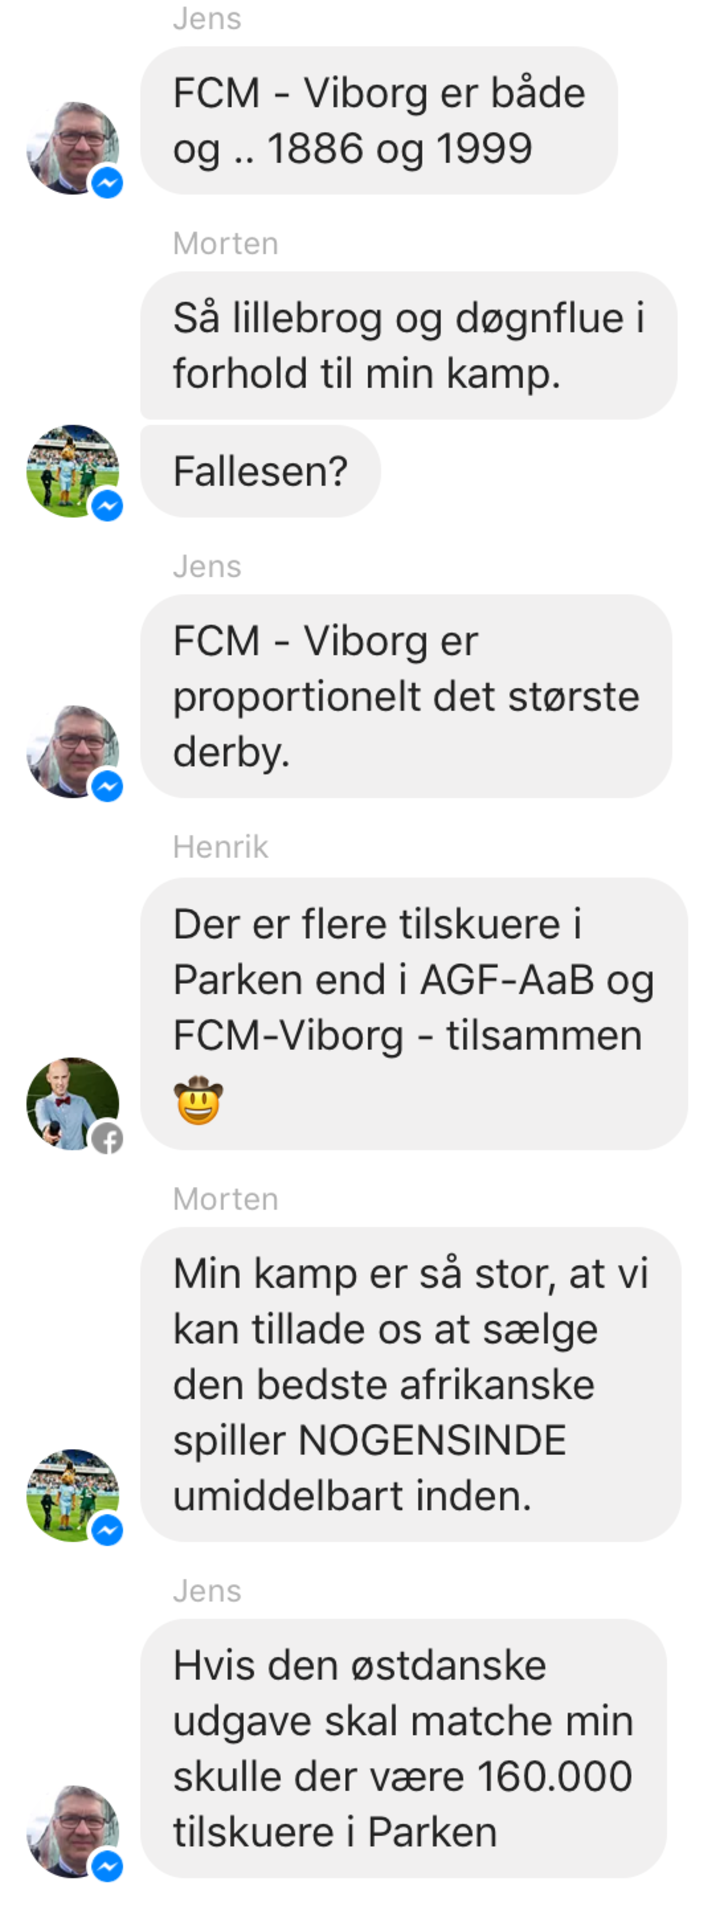Tap the cowboy hat emoji in Henrik's message
Screen dimensions: 720x1906
click(198, 1100)
